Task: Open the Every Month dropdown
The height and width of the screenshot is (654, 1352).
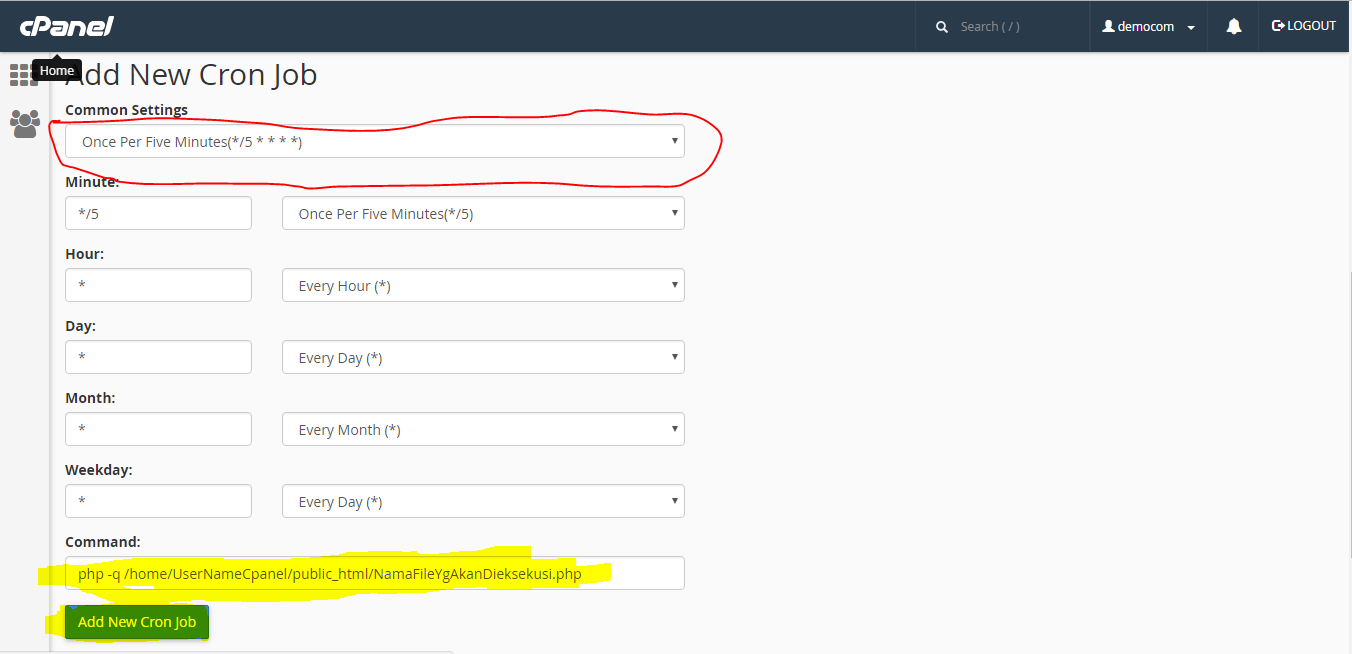Action: click(483, 429)
